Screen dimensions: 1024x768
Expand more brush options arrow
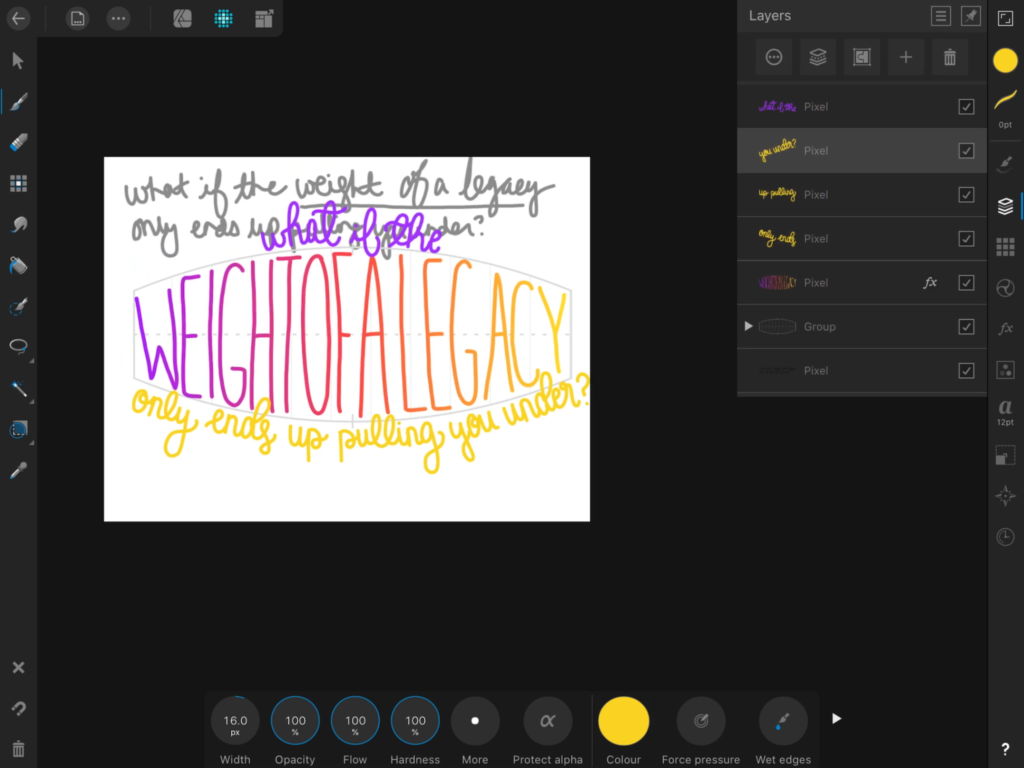(837, 718)
